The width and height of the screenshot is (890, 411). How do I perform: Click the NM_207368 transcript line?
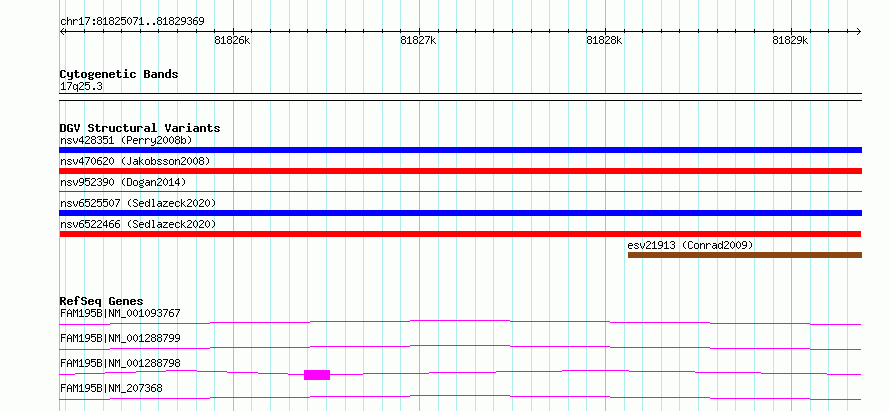(460, 397)
